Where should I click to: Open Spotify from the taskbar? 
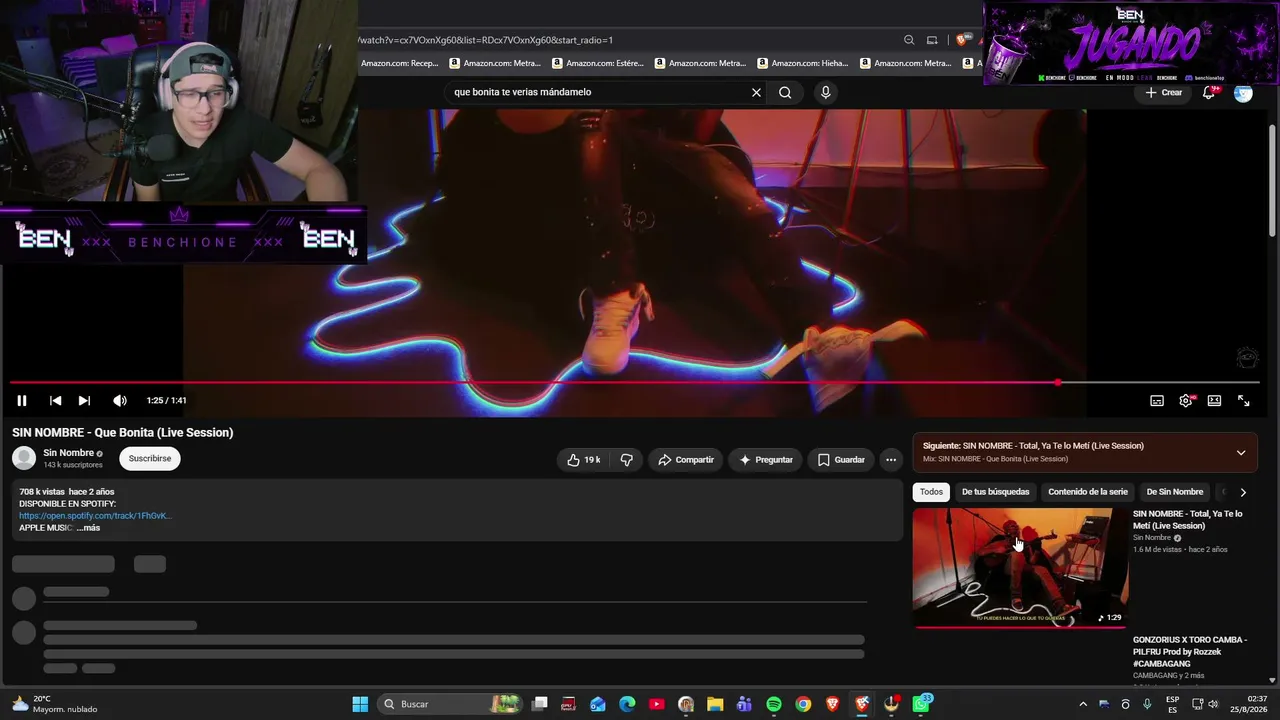tap(774, 704)
